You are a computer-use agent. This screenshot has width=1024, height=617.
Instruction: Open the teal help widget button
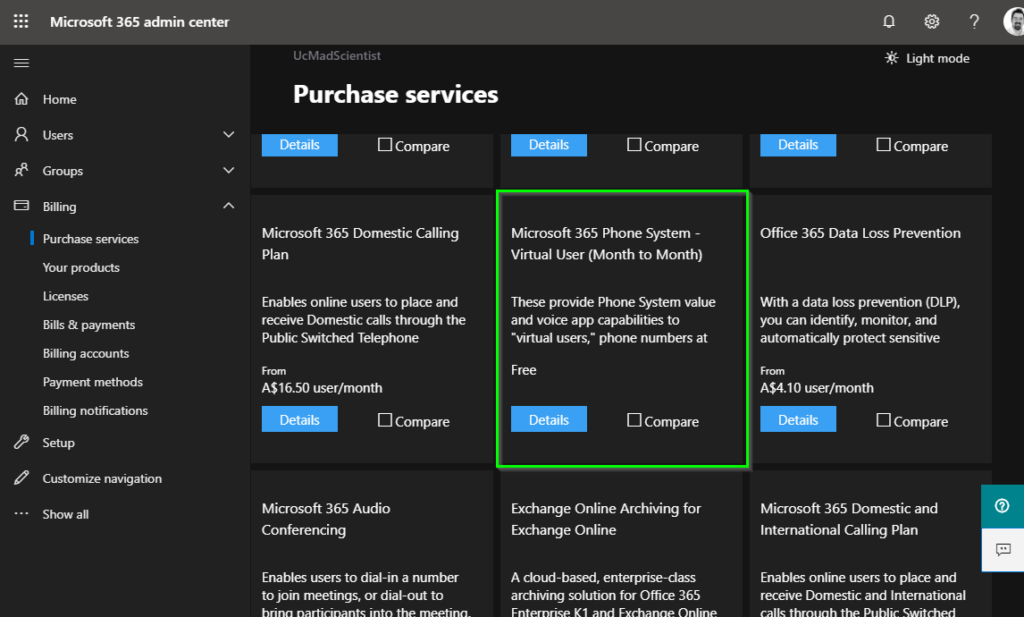1002,506
